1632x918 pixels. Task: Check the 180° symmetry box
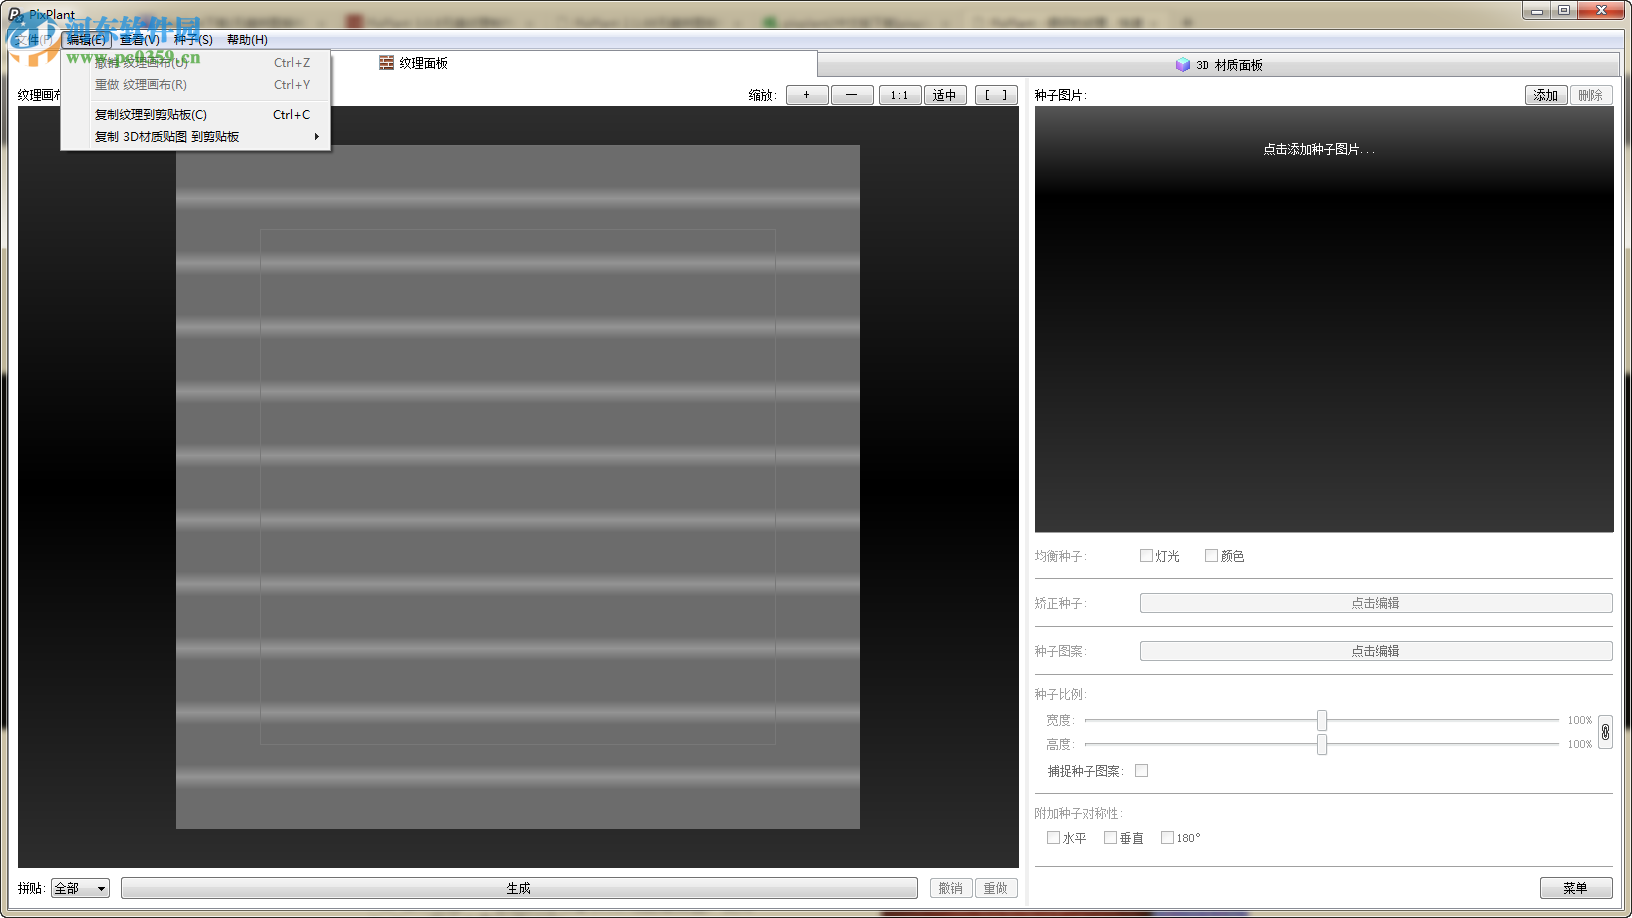tap(1167, 838)
